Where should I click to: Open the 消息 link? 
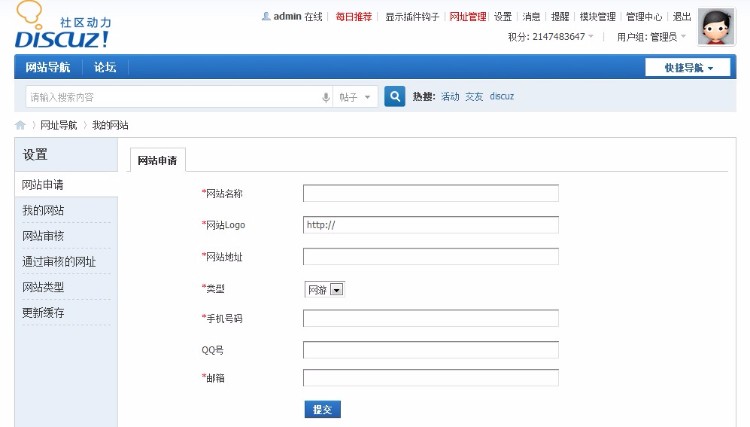tap(531, 17)
